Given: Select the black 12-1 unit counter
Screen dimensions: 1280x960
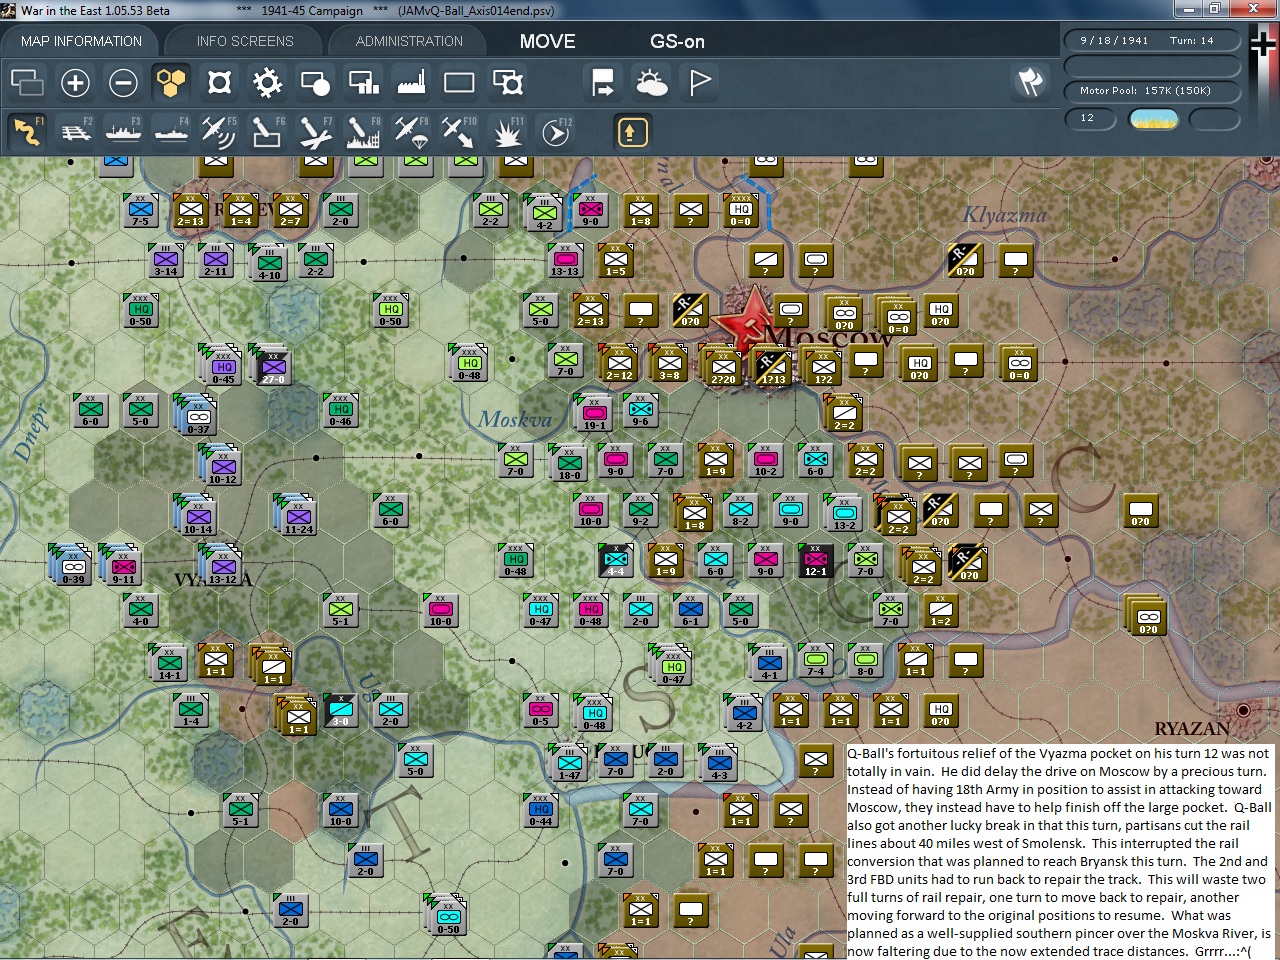Looking at the screenshot, I should [x=815, y=561].
